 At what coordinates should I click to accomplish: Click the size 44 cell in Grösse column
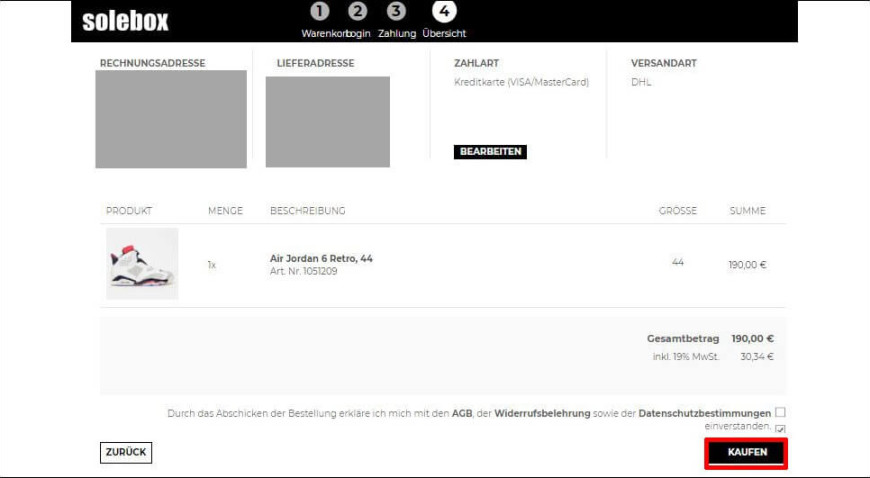677,262
